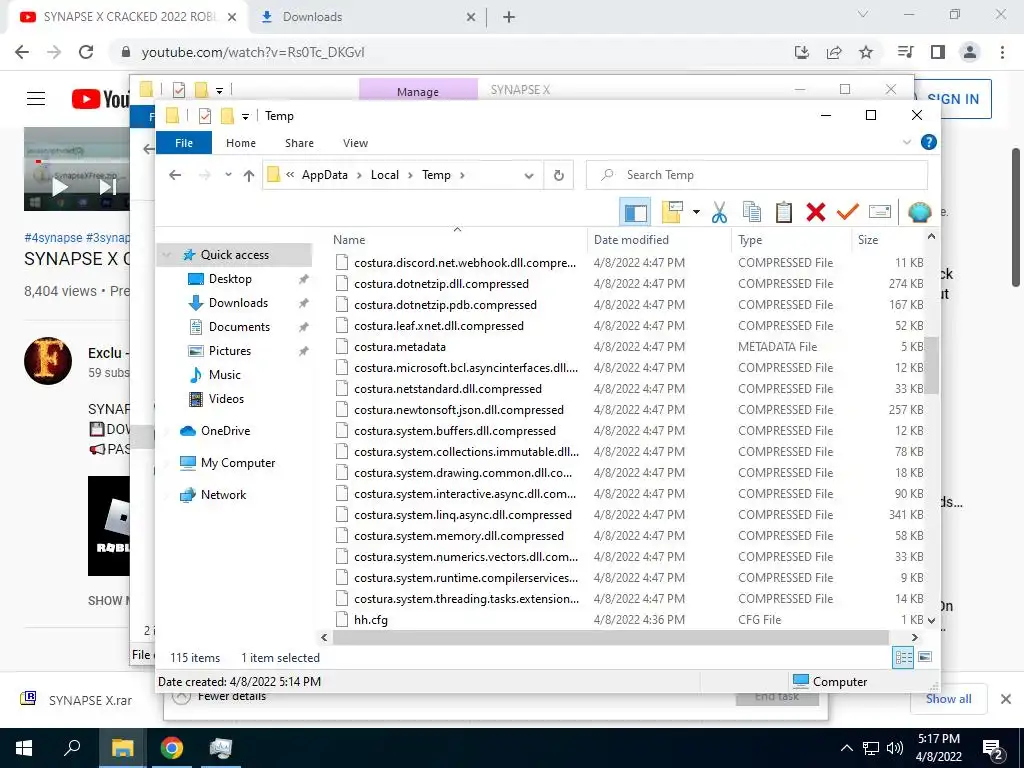Image resolution: width=1024 pixels, height=768 pixels.
Task: Bookmark this page star icon
Action: [866, 52]
